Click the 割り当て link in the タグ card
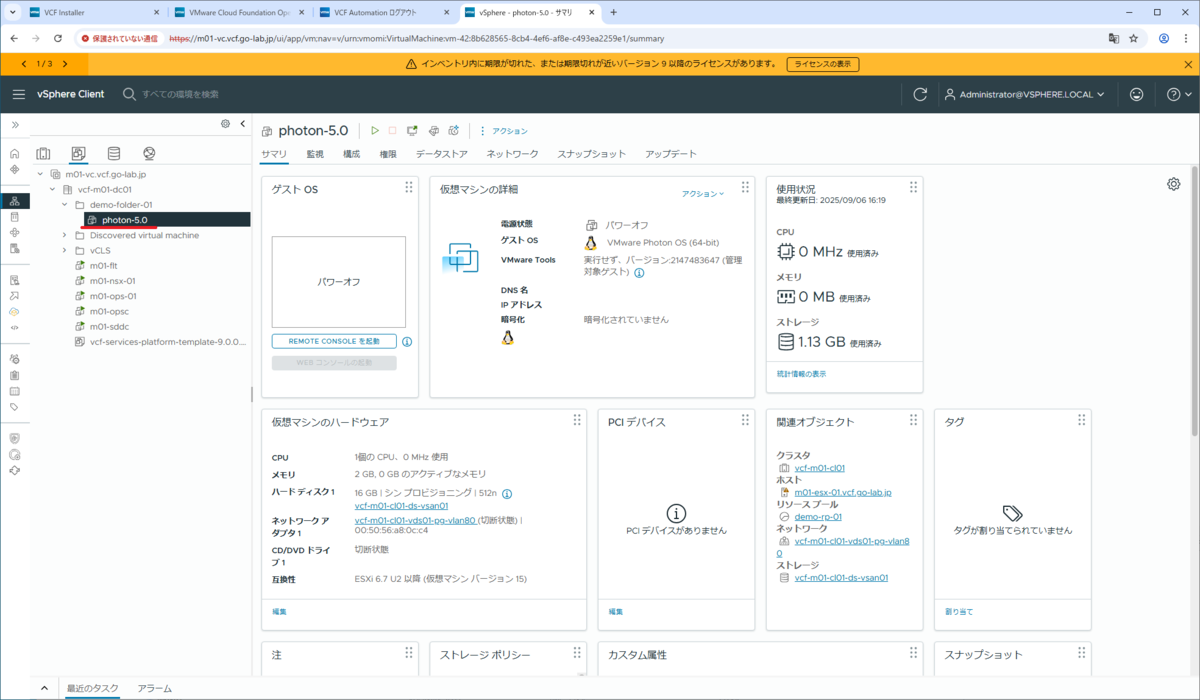The image size is (1200, 700). [x=959, y=611]
